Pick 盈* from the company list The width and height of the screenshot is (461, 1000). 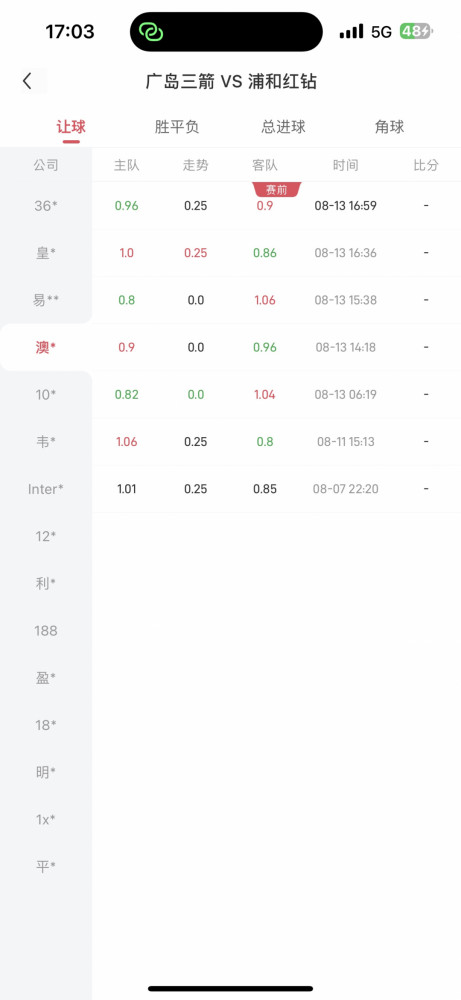[x=46, y=678]
